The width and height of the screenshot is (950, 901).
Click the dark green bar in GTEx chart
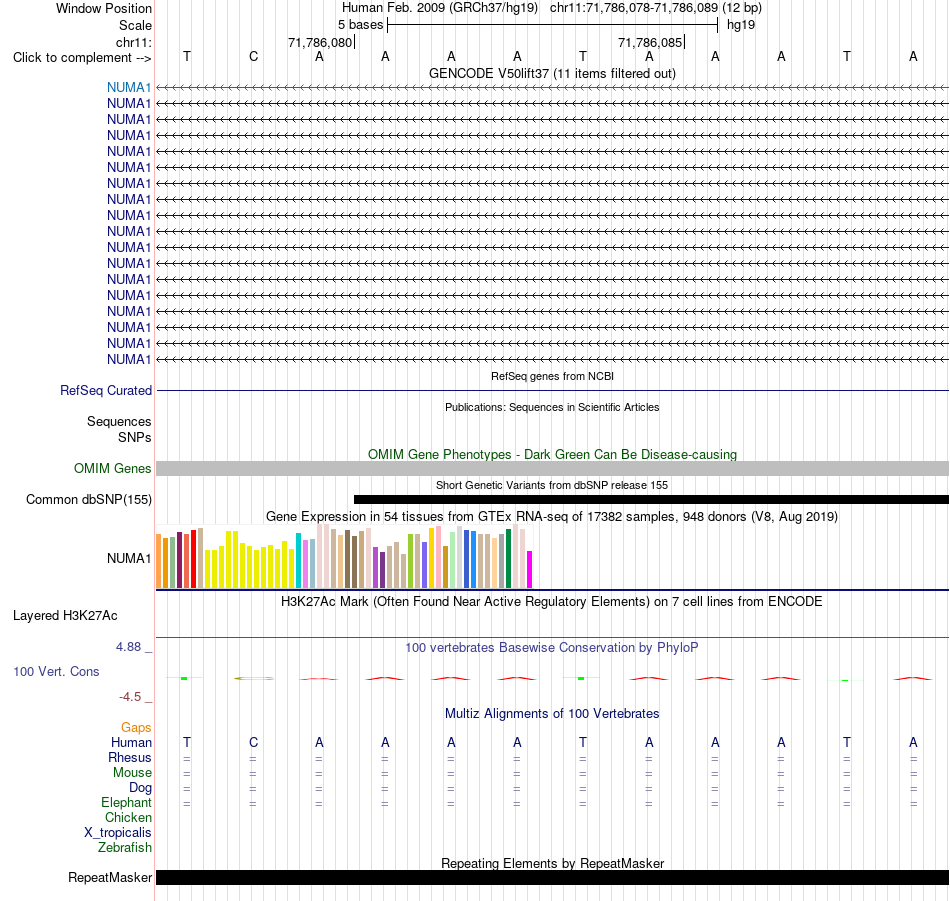[x=508, y=558]
